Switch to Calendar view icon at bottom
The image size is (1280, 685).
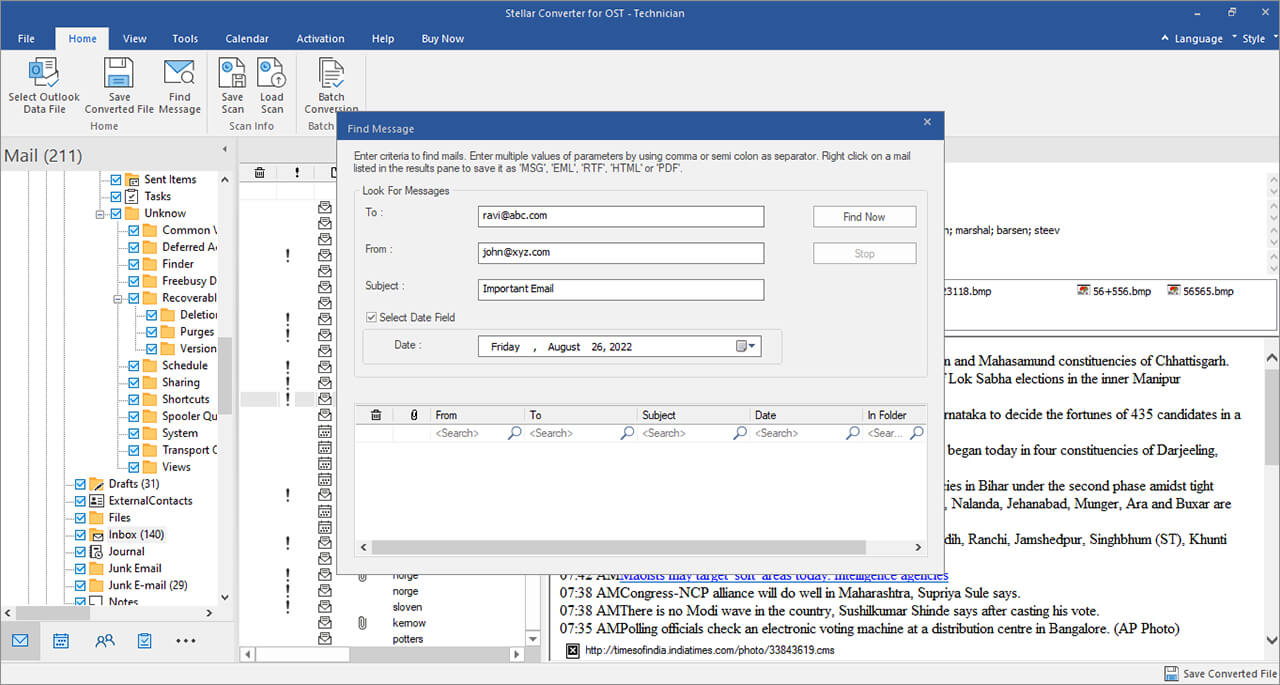[61, 640]
